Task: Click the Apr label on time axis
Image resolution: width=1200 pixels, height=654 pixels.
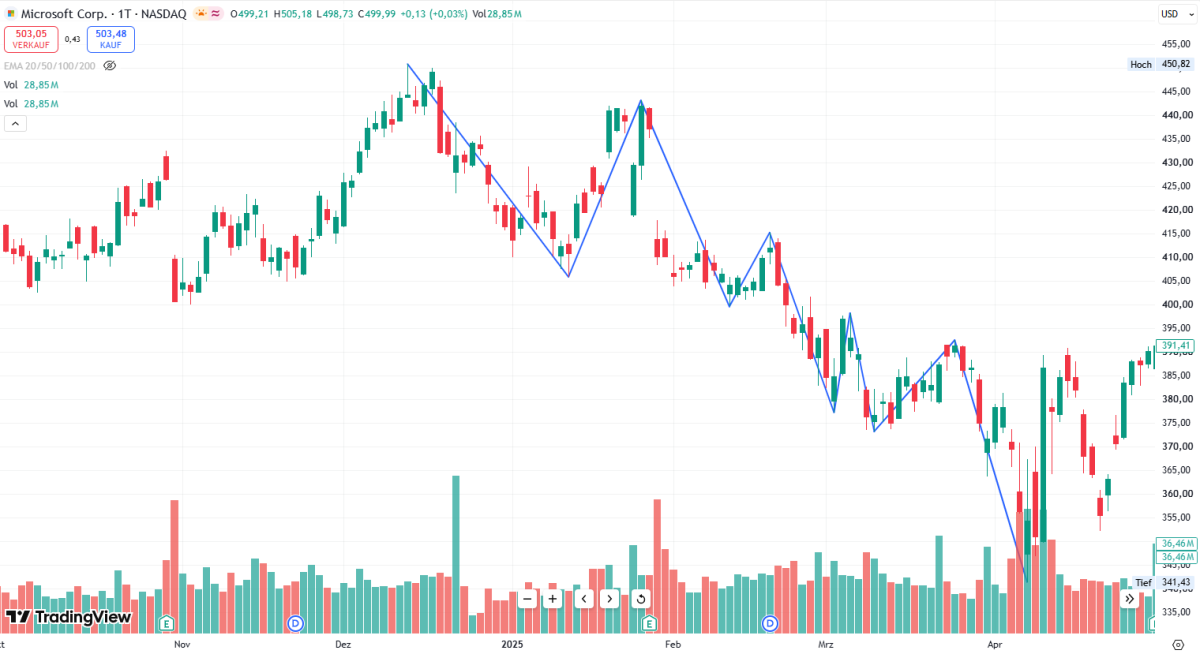Action: coord(995,645)
